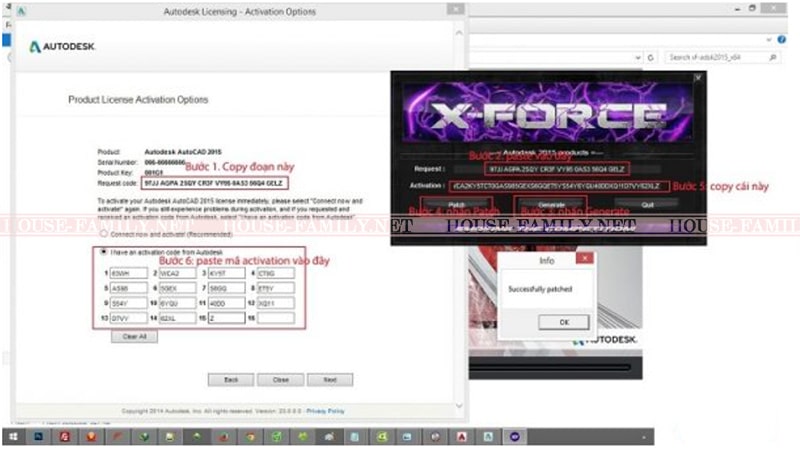Click the Autodesk Licensing title bar app icon
Viewport: 800px width, 455px height.
point(21,11)
